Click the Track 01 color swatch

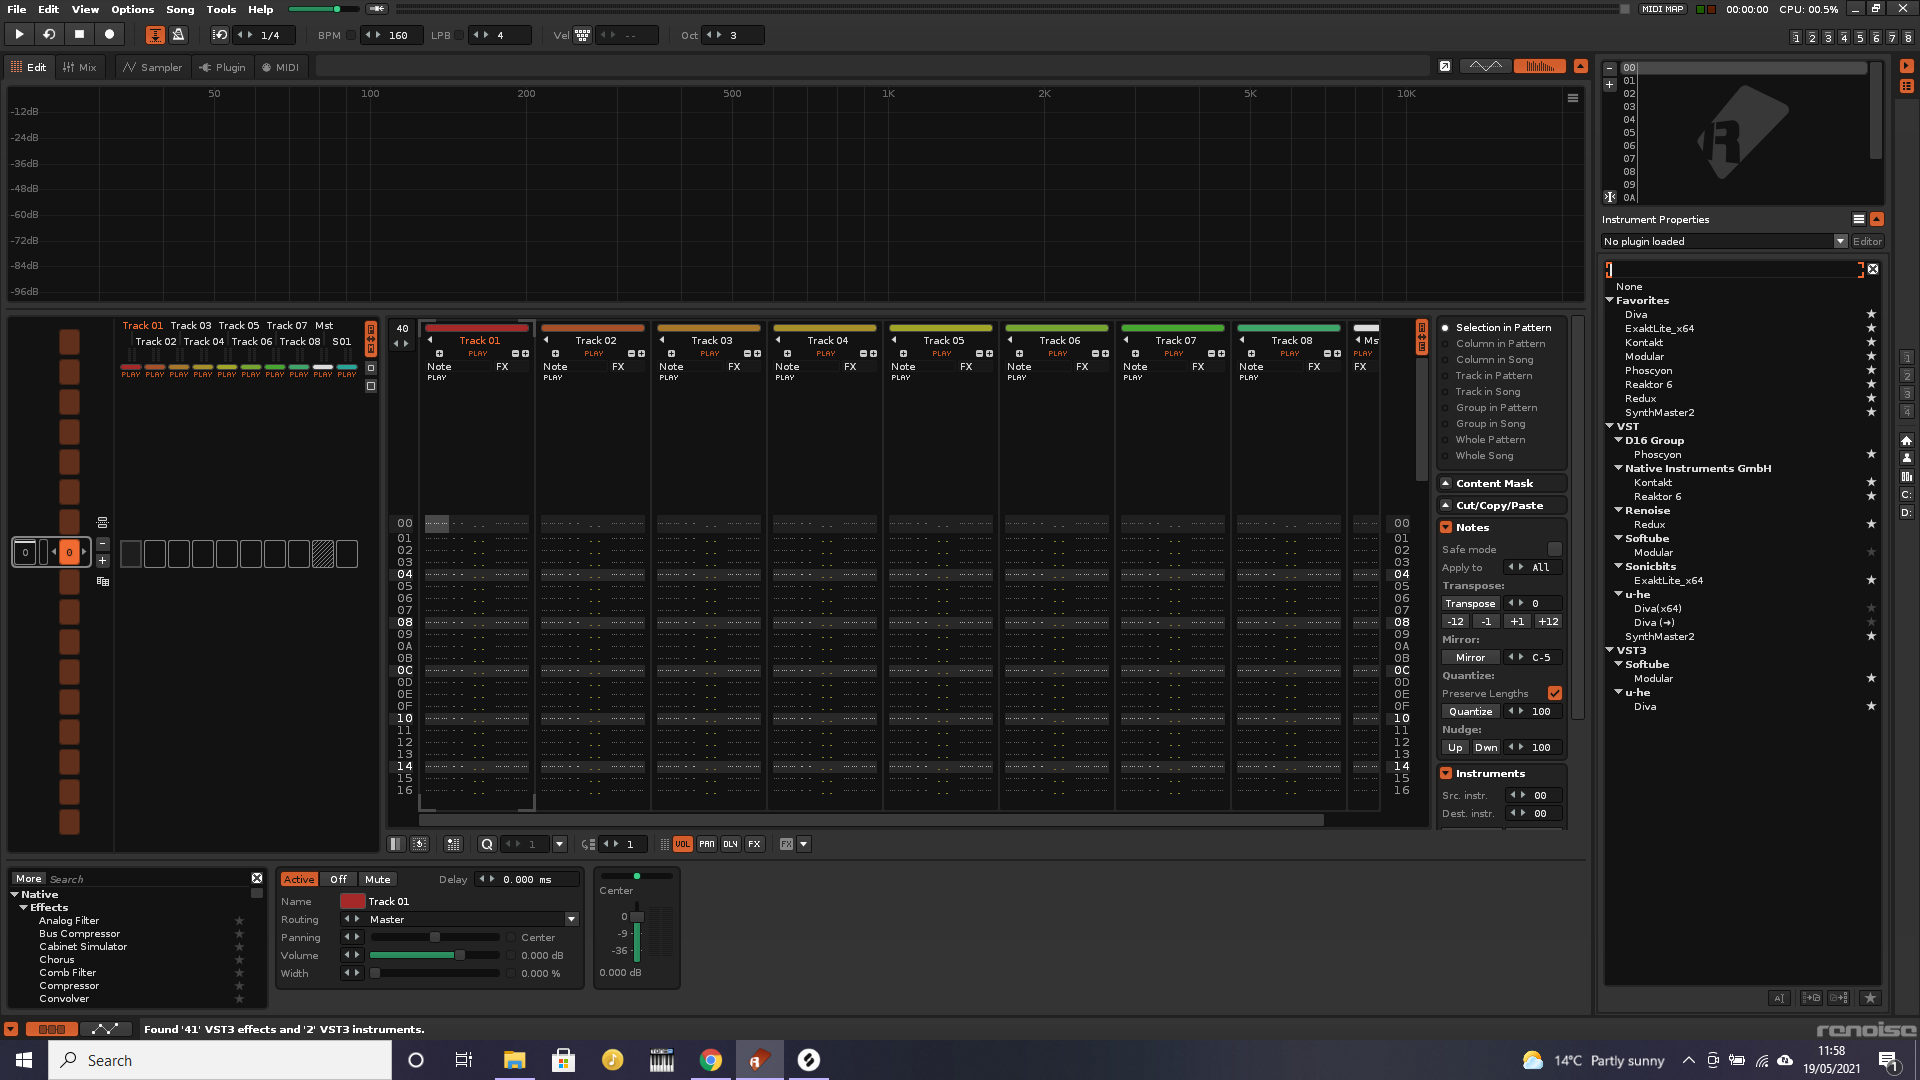point(352,901)
